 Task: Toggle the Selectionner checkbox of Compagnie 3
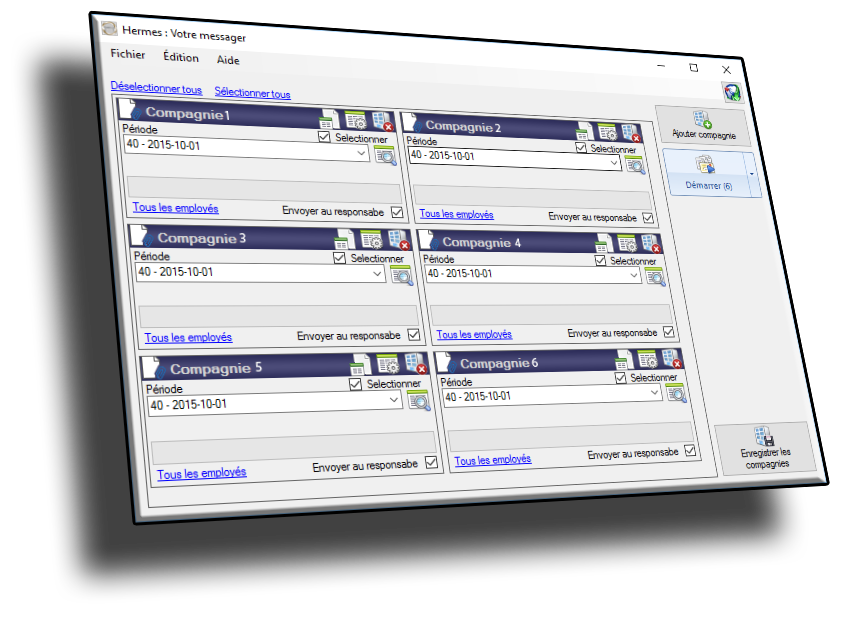point(339,258)
